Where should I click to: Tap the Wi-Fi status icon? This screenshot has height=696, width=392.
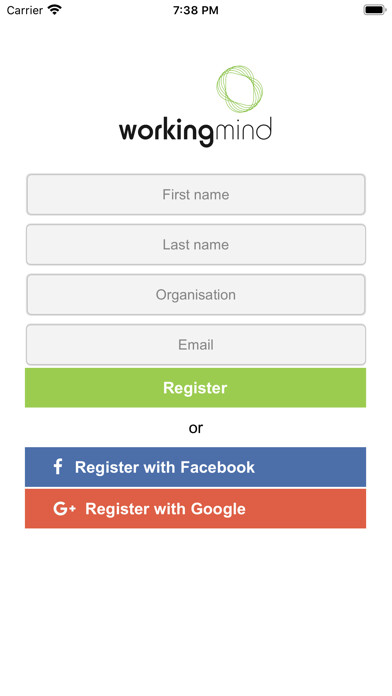coord(55,10)
